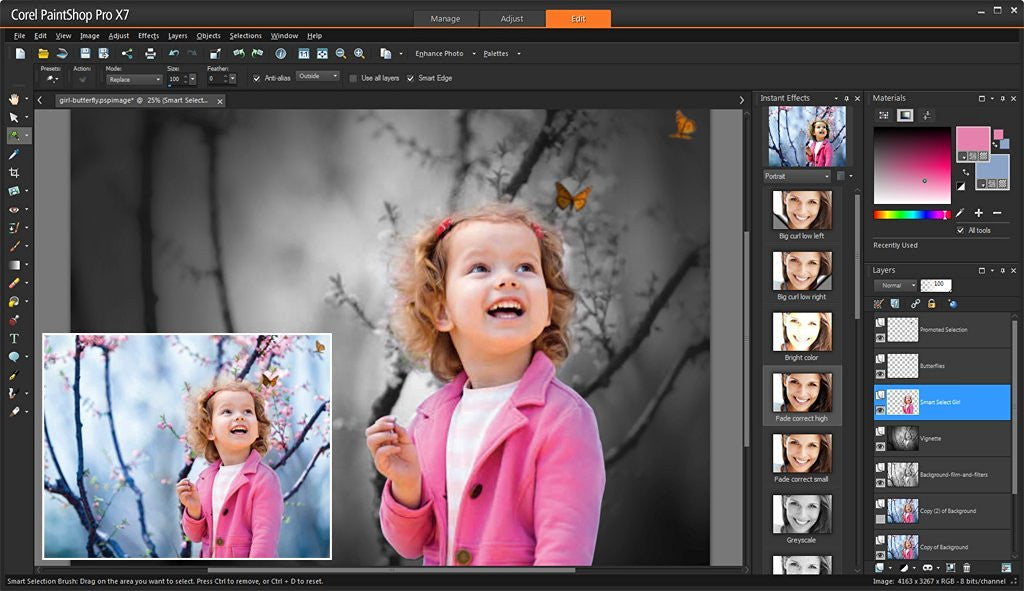Select the Crop tool
The width and height of the screenshot is (1024, 591).
[x=14, y=173]
